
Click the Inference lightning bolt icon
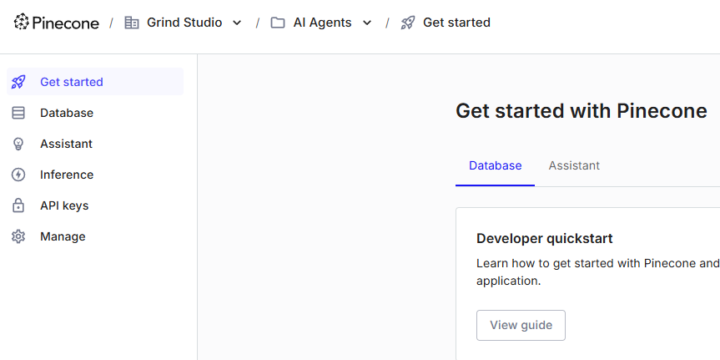pos(18,174)
